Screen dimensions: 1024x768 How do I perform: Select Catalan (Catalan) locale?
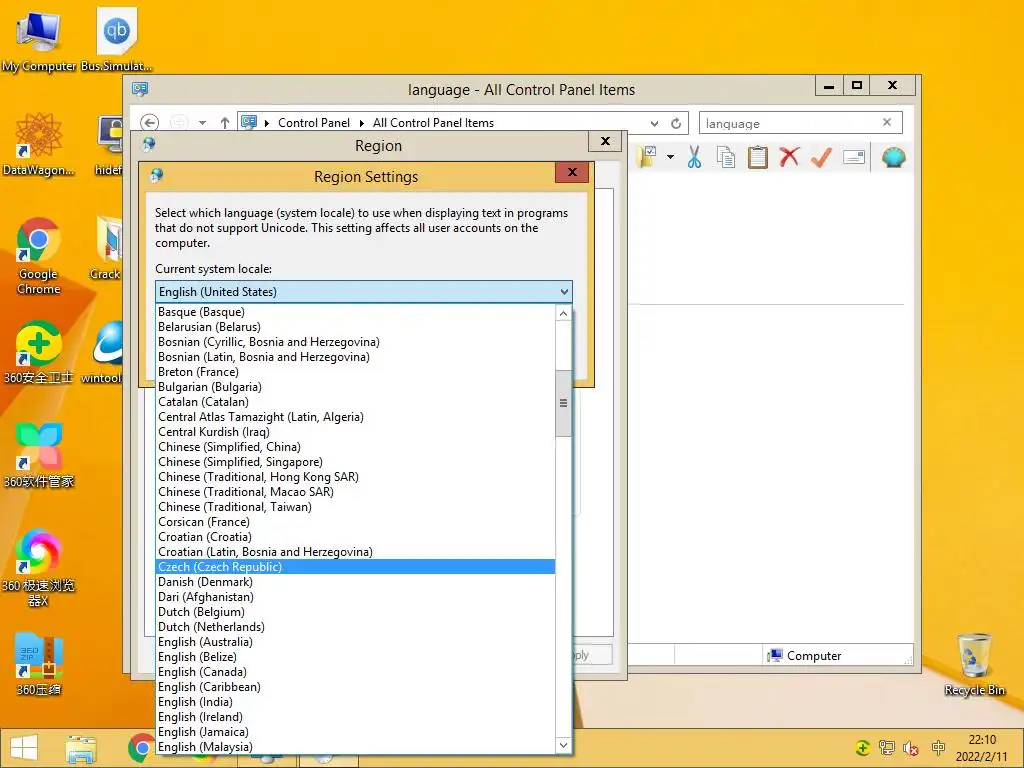click(x=355, y=402)
